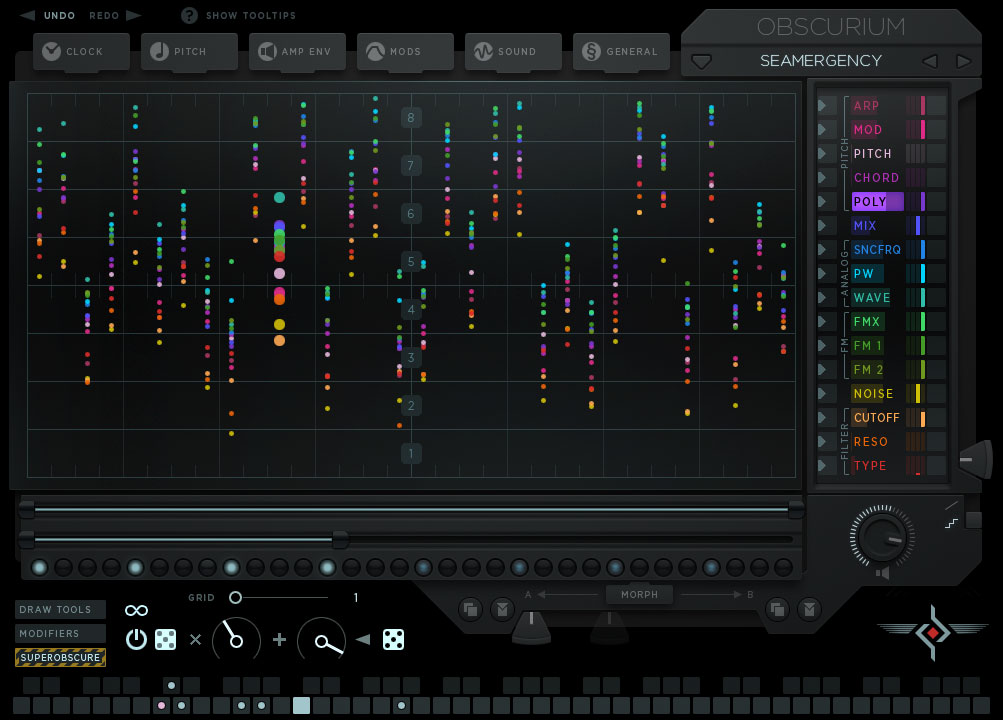Screen dimensions: 1003x720
Task: Open the MODIFIERS menu
Action: pyautogui.click(x=60, y=633)
